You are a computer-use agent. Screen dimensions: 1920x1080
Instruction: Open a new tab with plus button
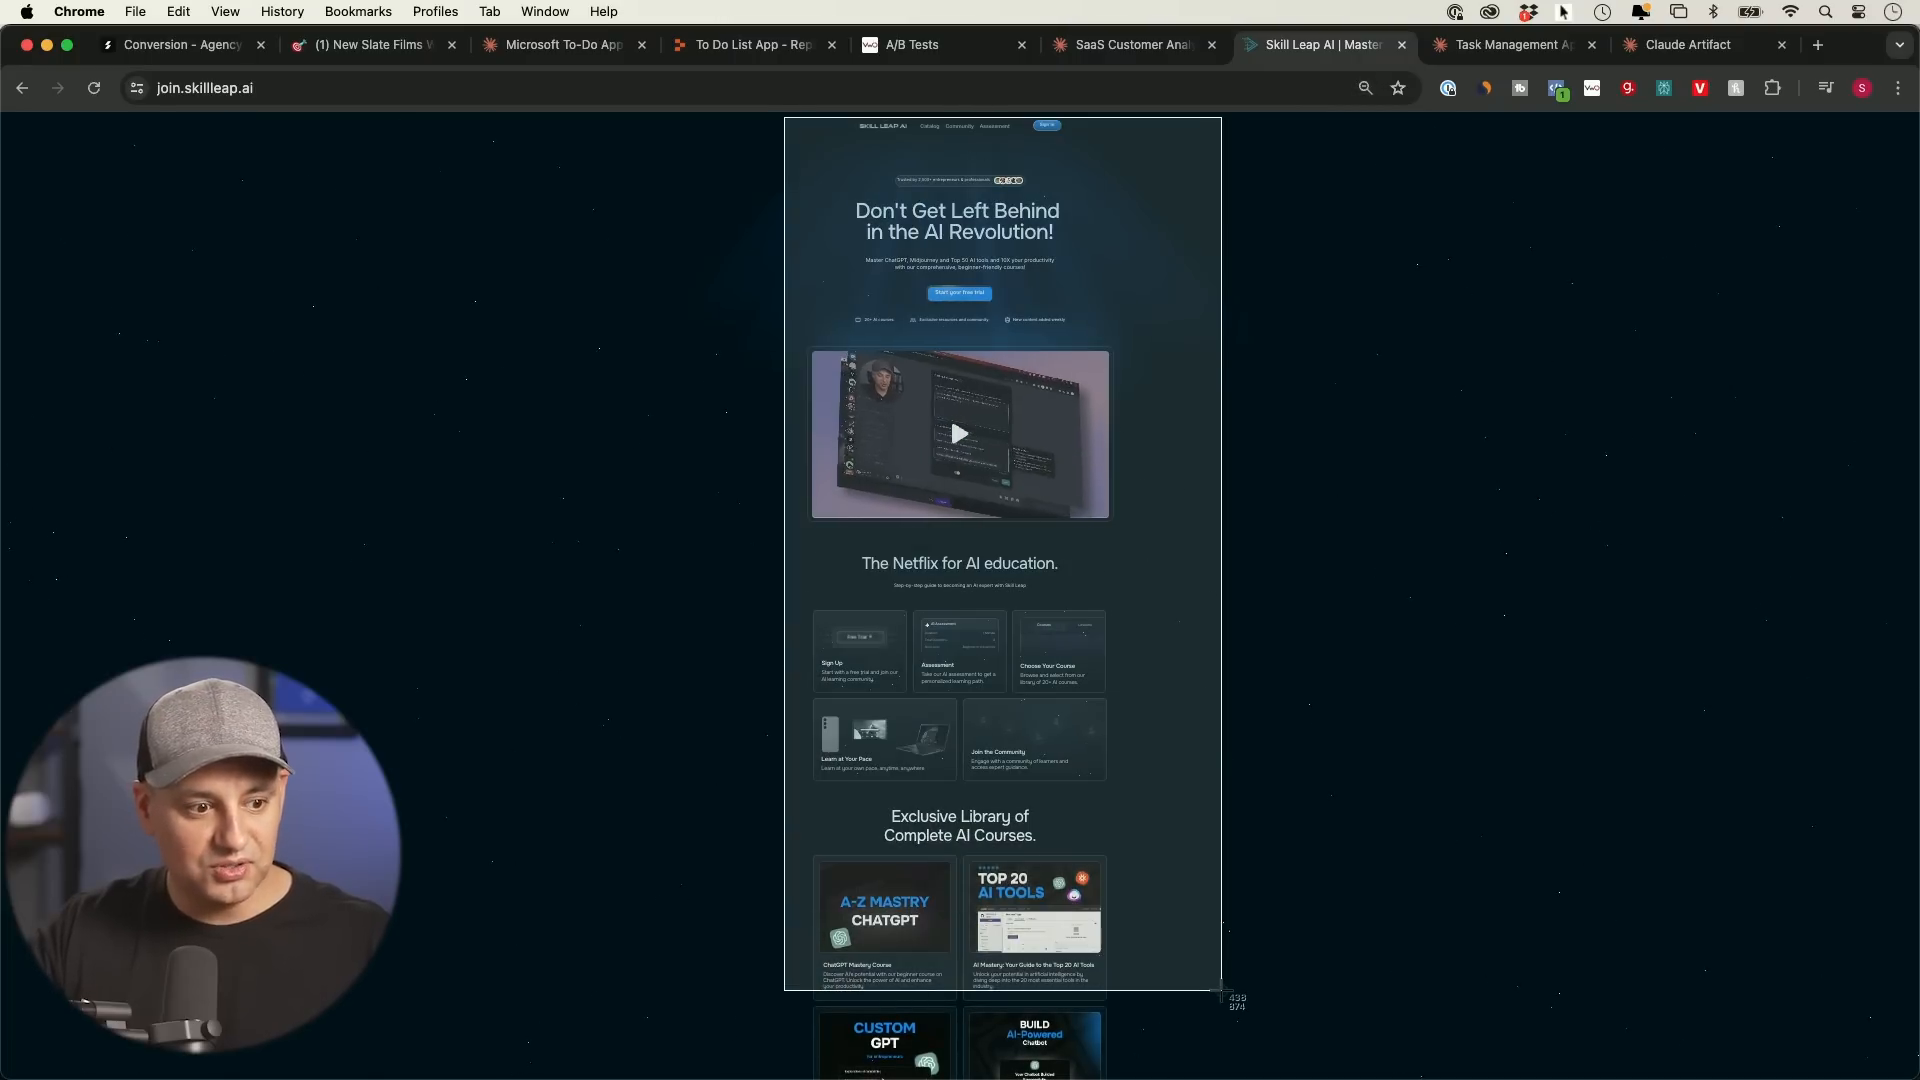[x=1818, y=45]
